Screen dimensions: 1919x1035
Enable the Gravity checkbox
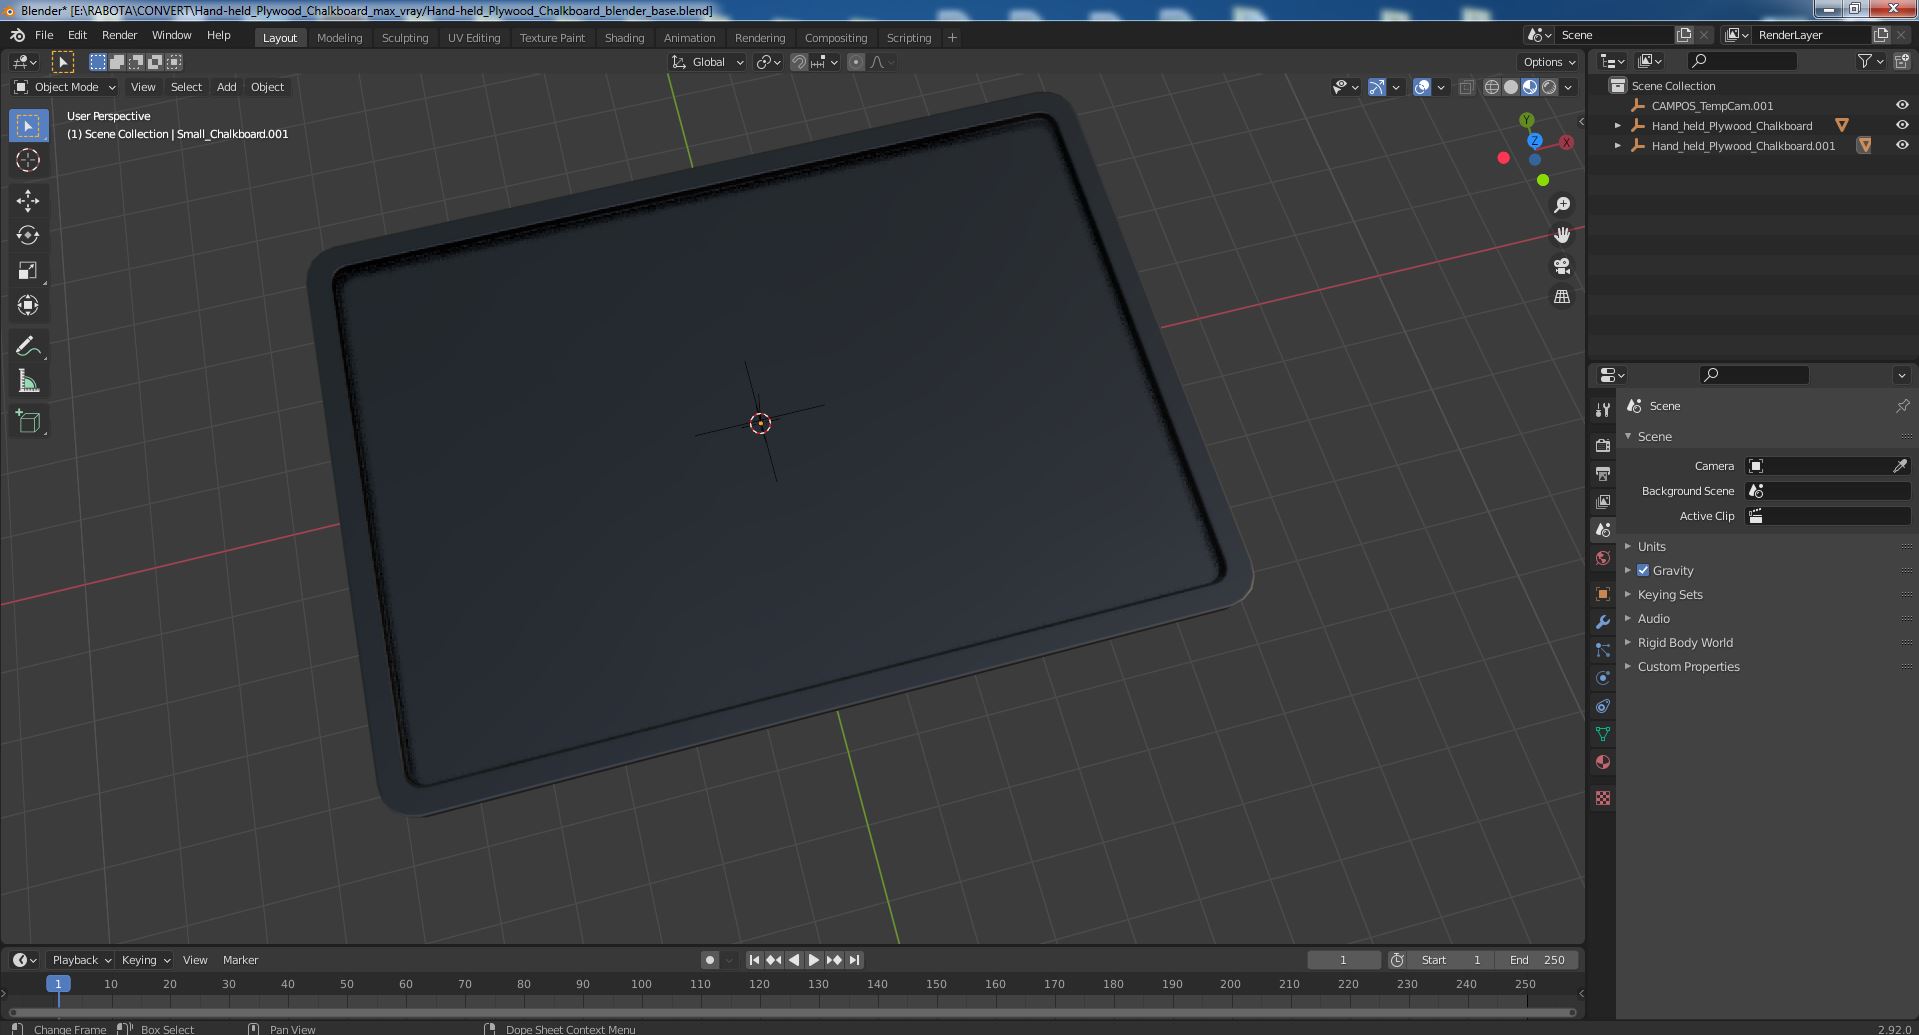(x=1643, y=570)
